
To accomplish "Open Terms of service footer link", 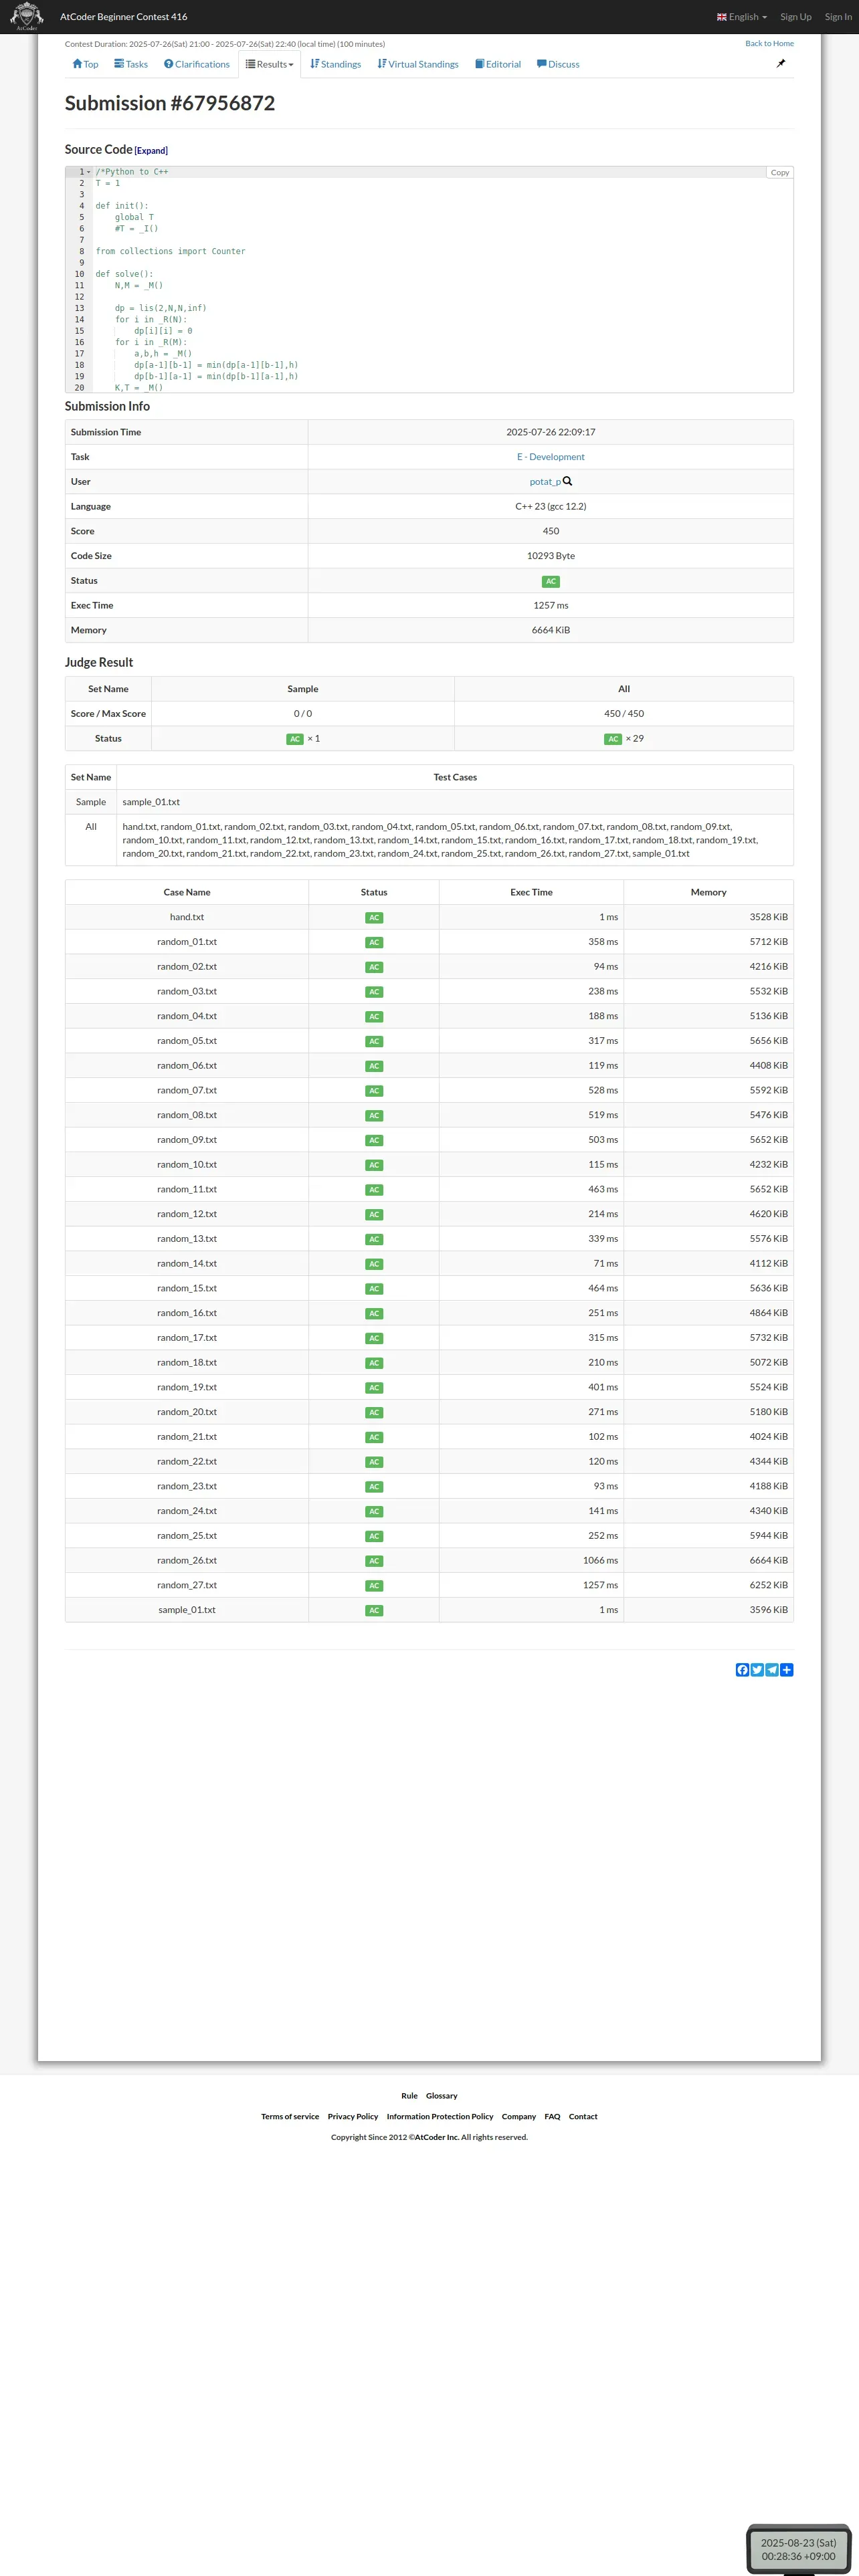I will pyautogui.click(x=290, y=2117).
